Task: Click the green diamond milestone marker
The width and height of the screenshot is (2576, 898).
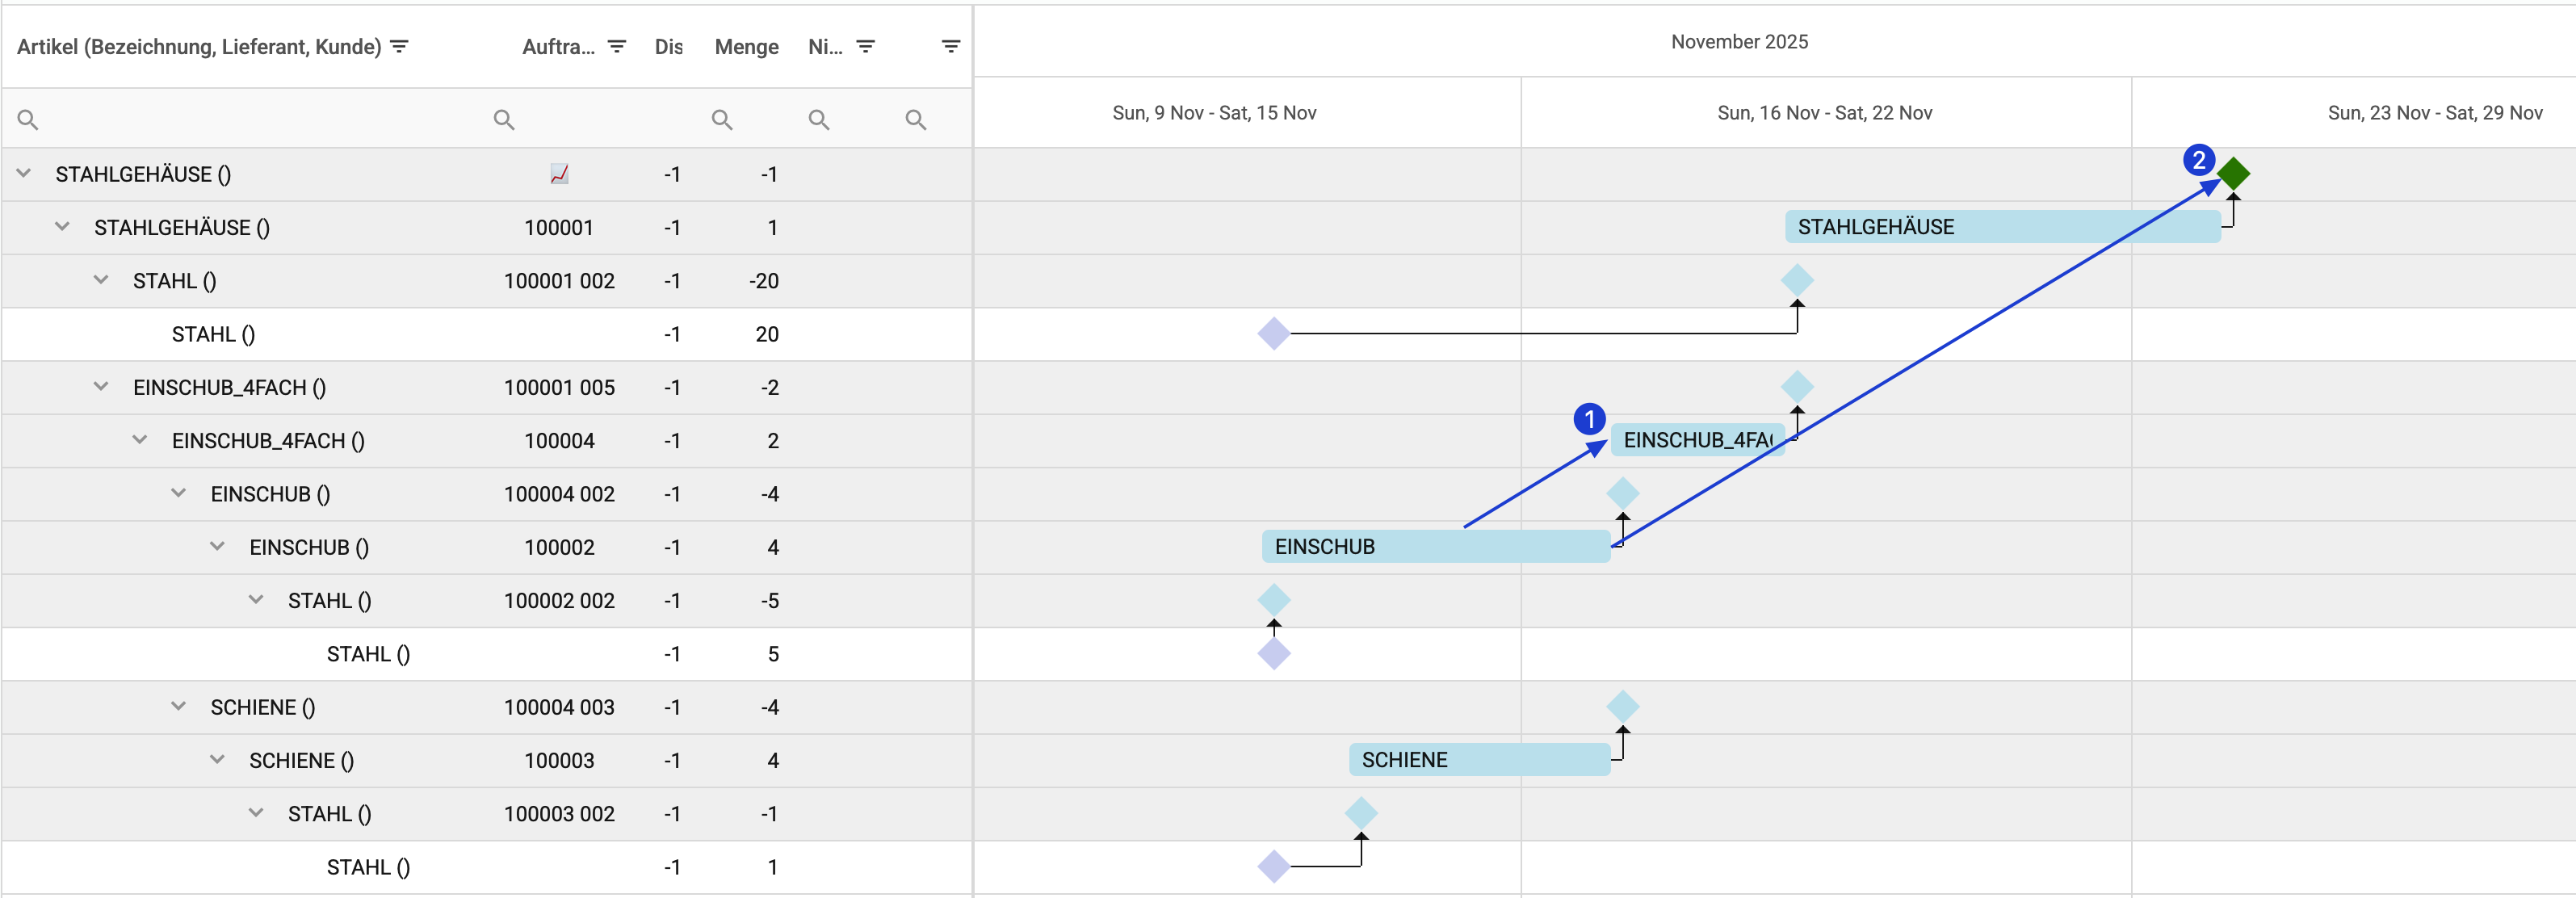Action: [2233, 174]
